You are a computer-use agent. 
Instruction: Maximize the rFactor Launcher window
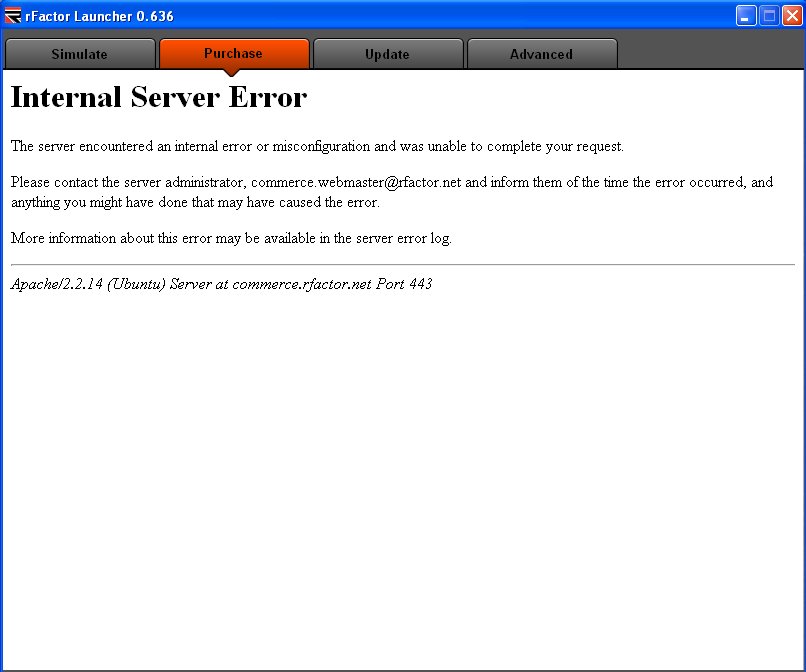(x=769, y=15)
